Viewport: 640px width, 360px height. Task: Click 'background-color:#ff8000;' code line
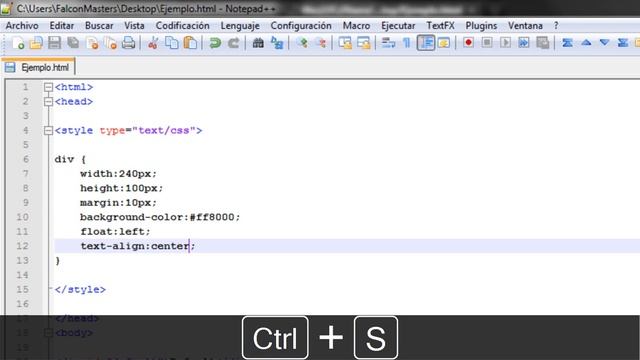[x=160, y=217]
